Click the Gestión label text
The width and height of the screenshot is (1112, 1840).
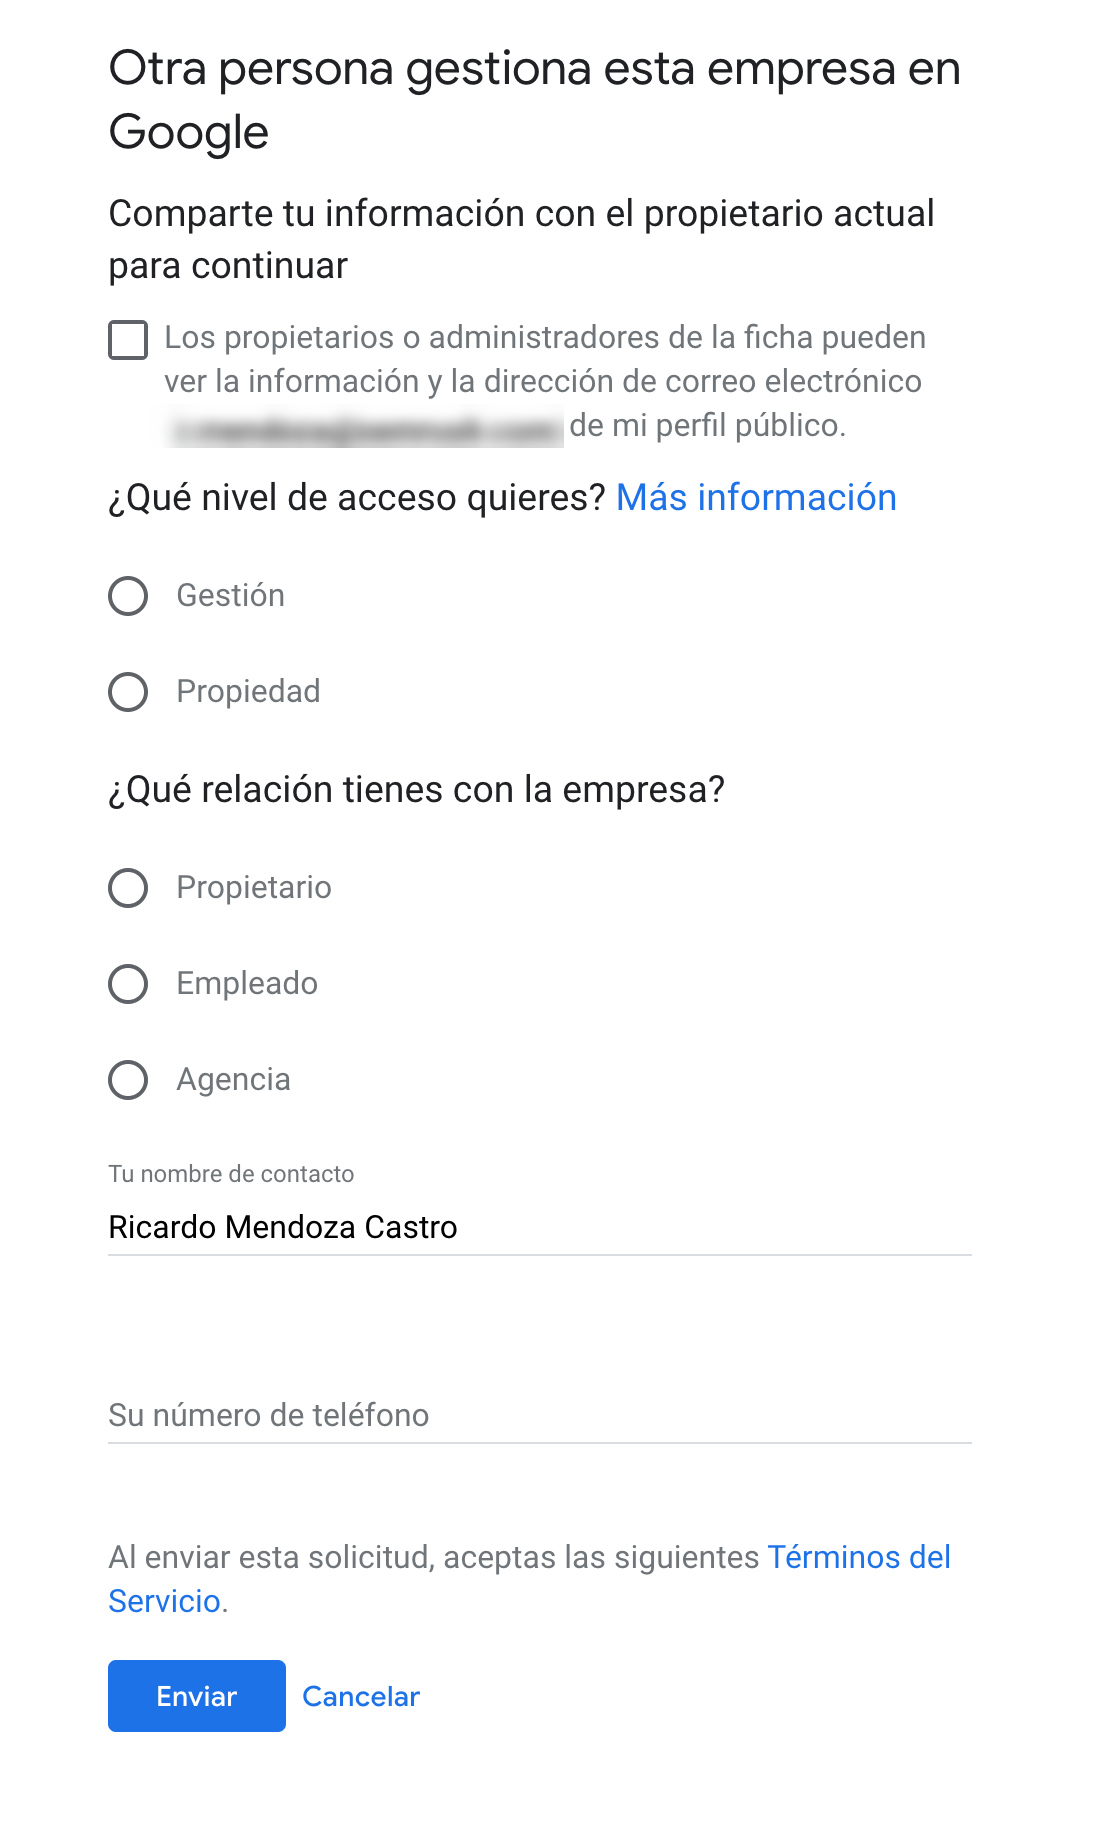point(231,595)
